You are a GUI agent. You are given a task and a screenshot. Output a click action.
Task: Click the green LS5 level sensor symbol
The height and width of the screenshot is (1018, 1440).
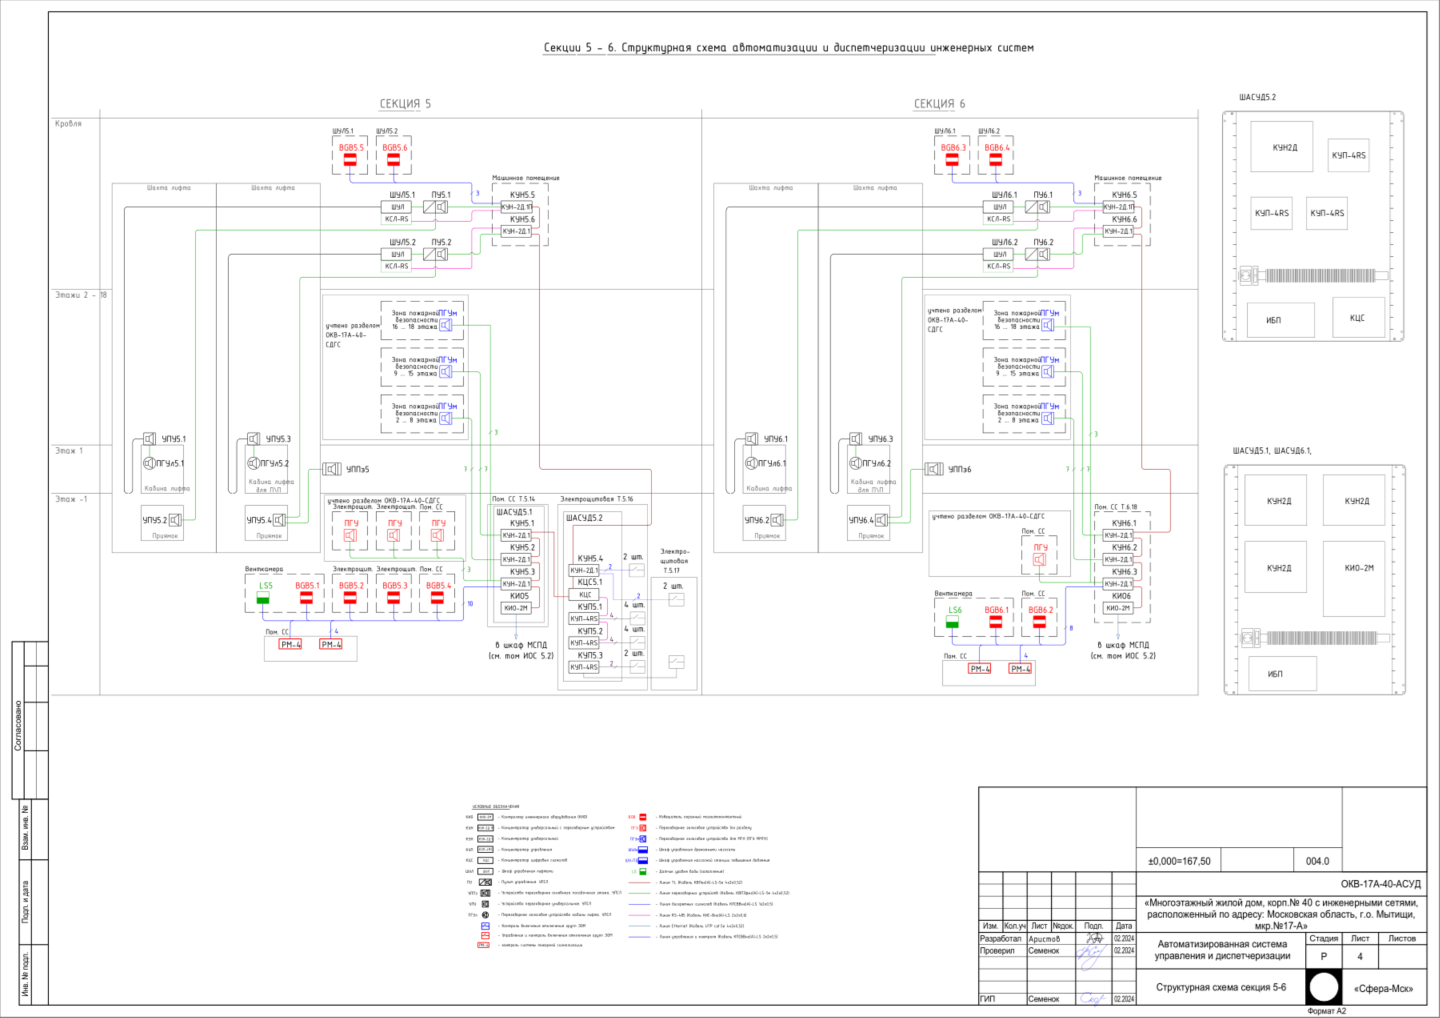point(263,597)
